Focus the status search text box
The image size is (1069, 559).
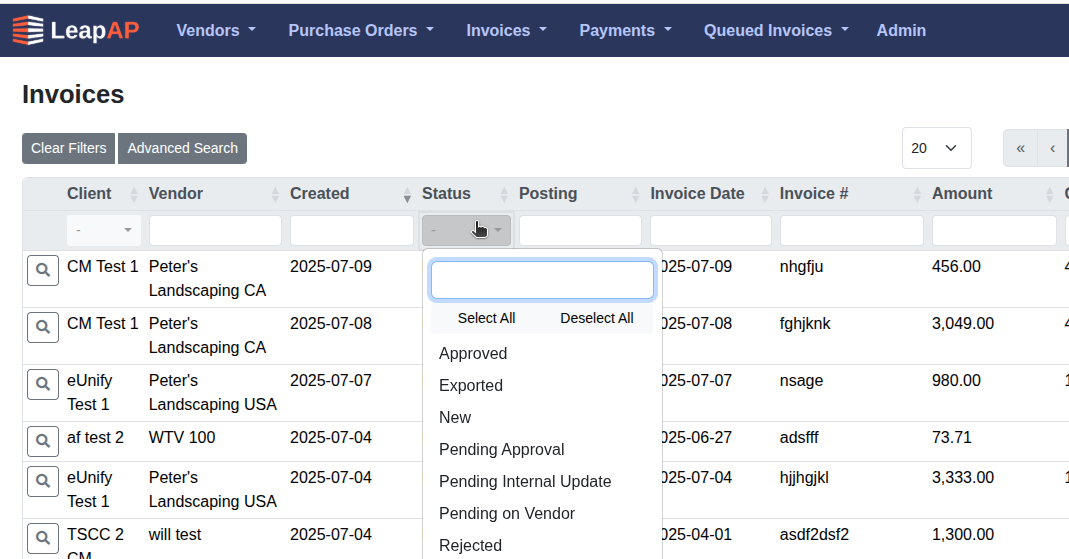pos(541,280)
